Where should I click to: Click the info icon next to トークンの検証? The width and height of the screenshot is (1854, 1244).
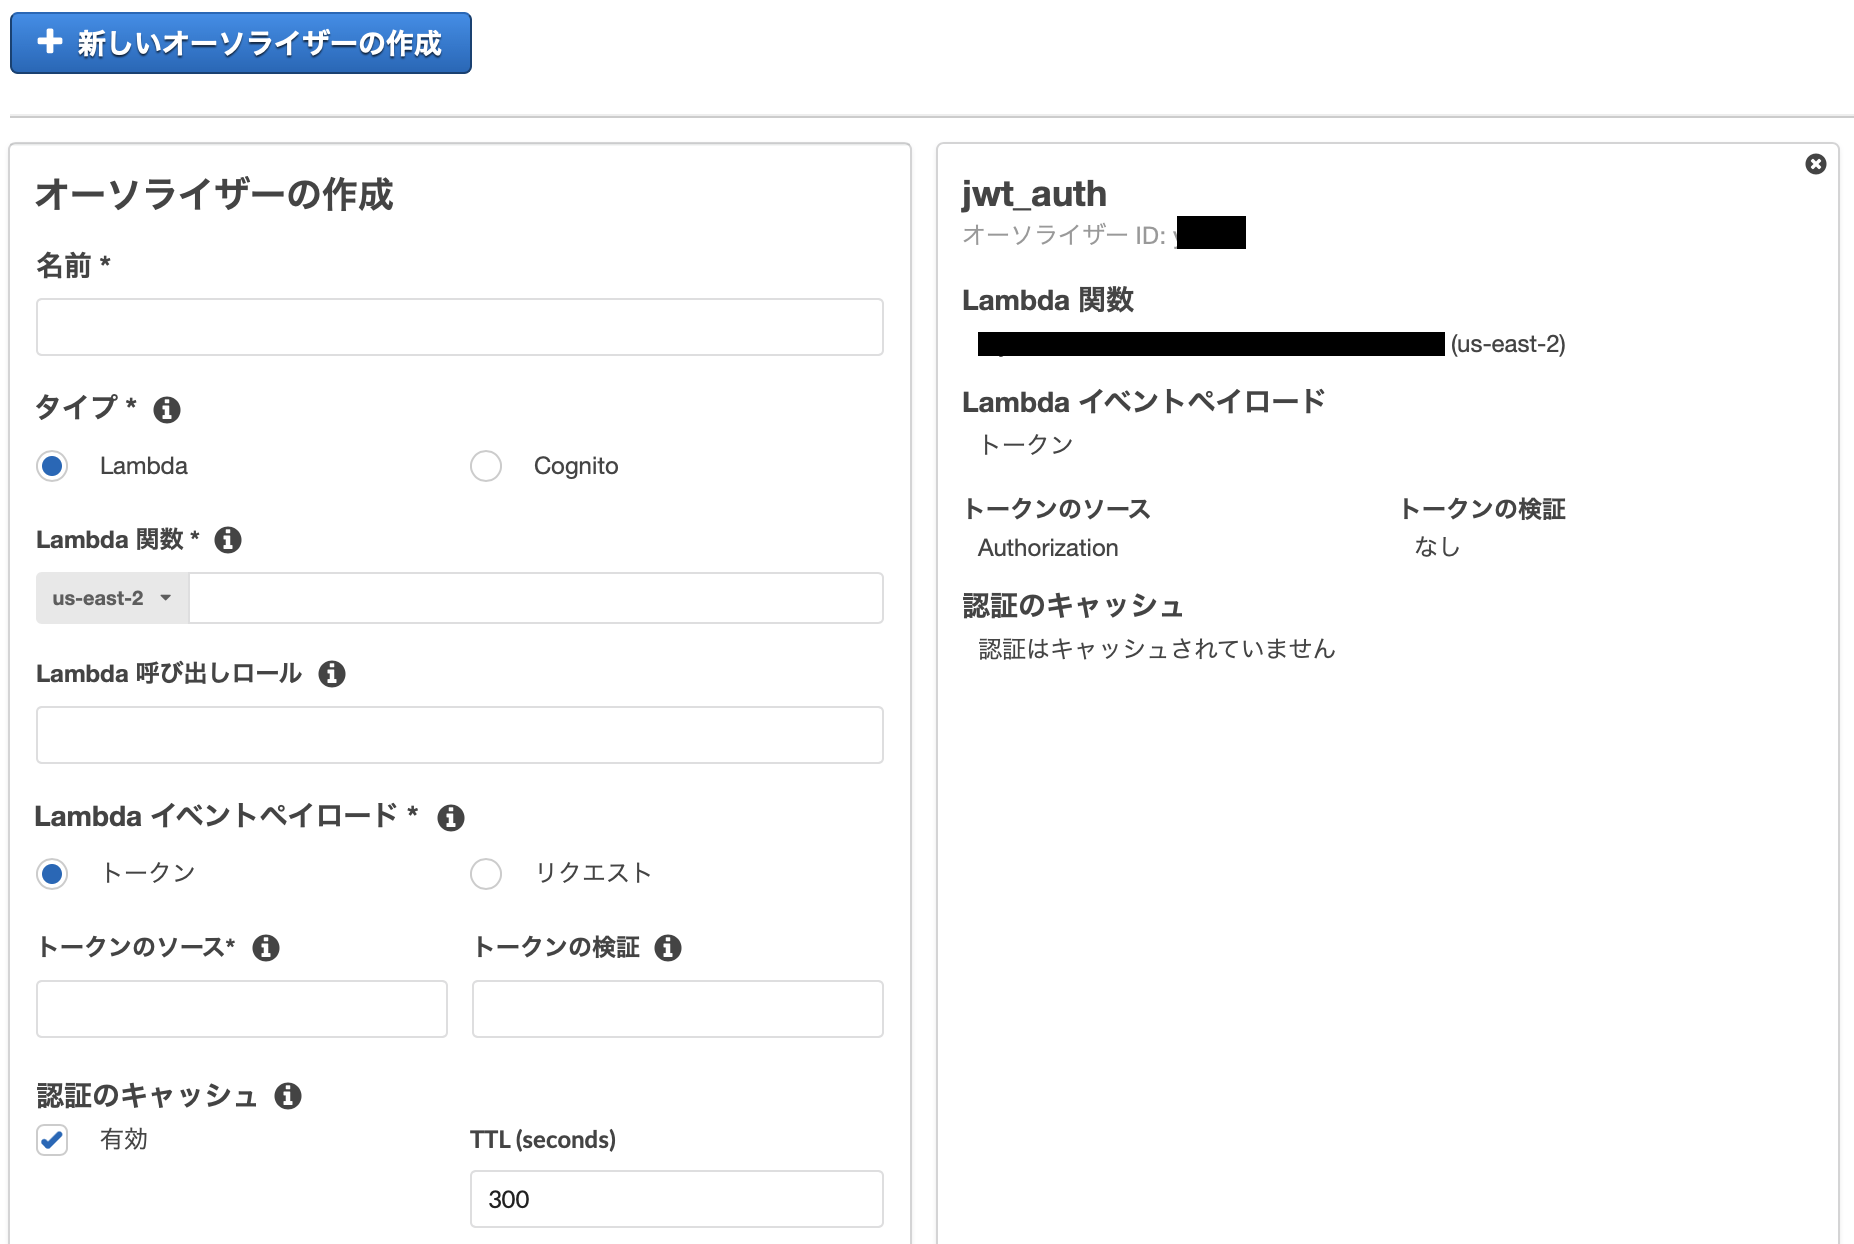pyautogui.click(x=670, y=948)
